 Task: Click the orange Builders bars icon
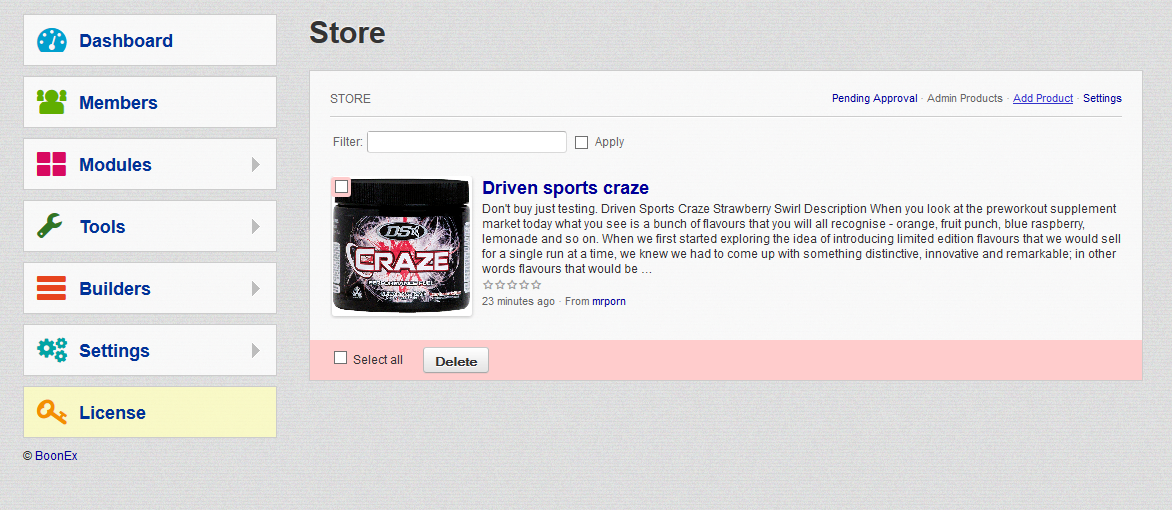[x=52, y=288]
